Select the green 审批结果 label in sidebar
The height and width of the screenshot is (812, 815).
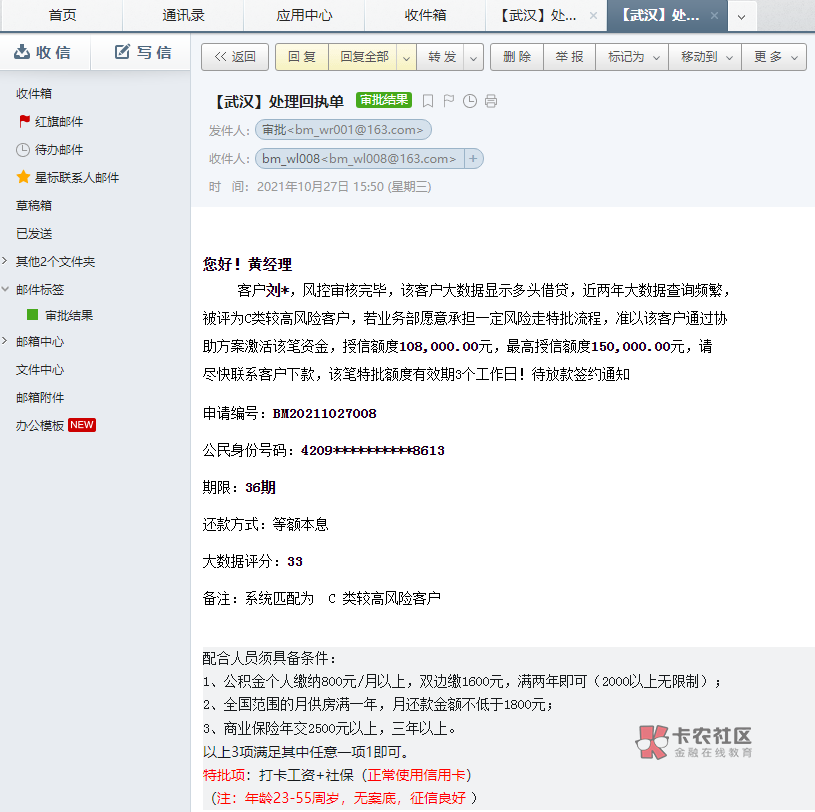coord(68,315)
